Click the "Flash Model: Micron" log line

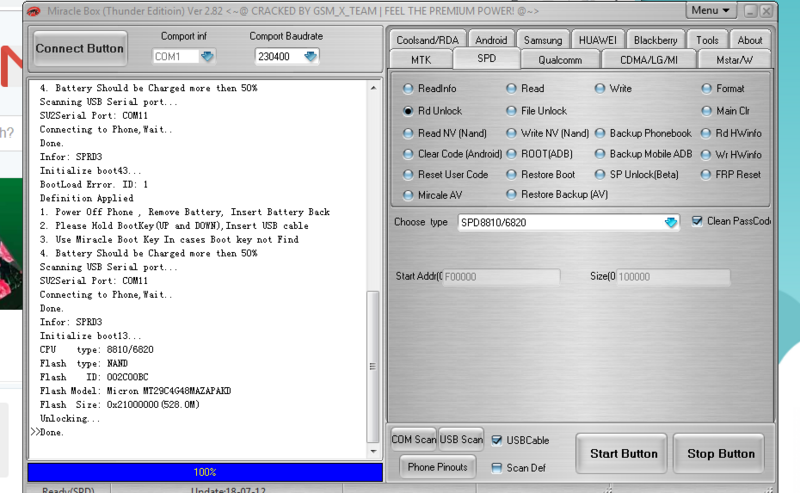click(x=135, y=391)
